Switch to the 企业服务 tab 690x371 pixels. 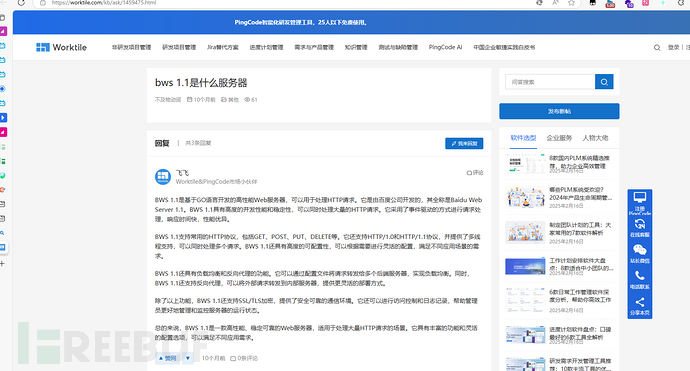pos(559,138)
